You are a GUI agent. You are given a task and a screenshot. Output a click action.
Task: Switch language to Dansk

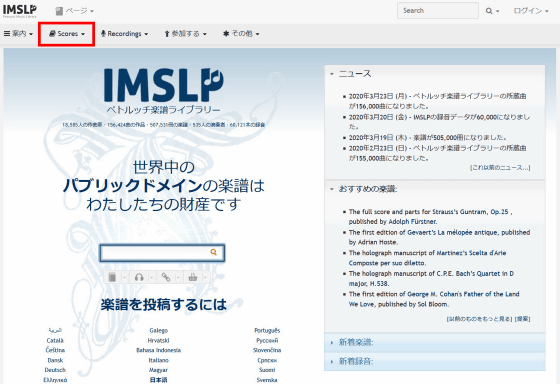55,360
